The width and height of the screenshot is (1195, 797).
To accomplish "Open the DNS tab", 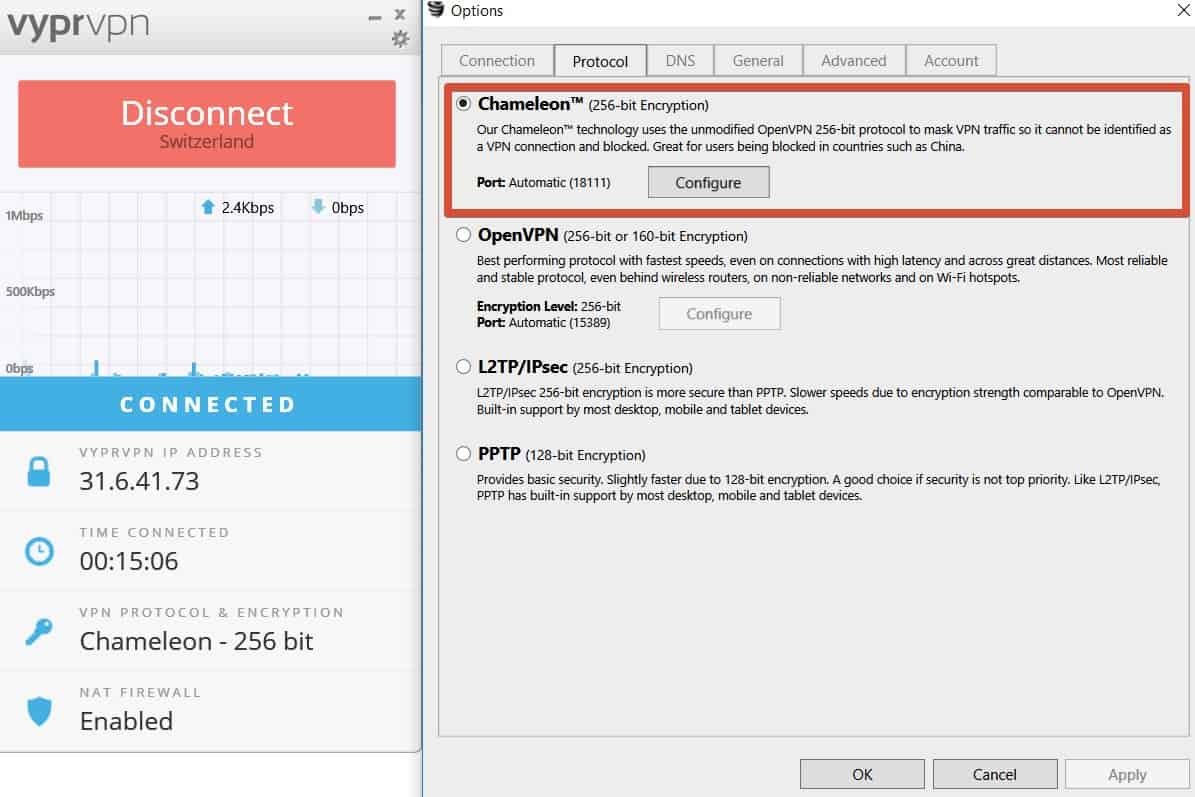I will pos(680,60).
